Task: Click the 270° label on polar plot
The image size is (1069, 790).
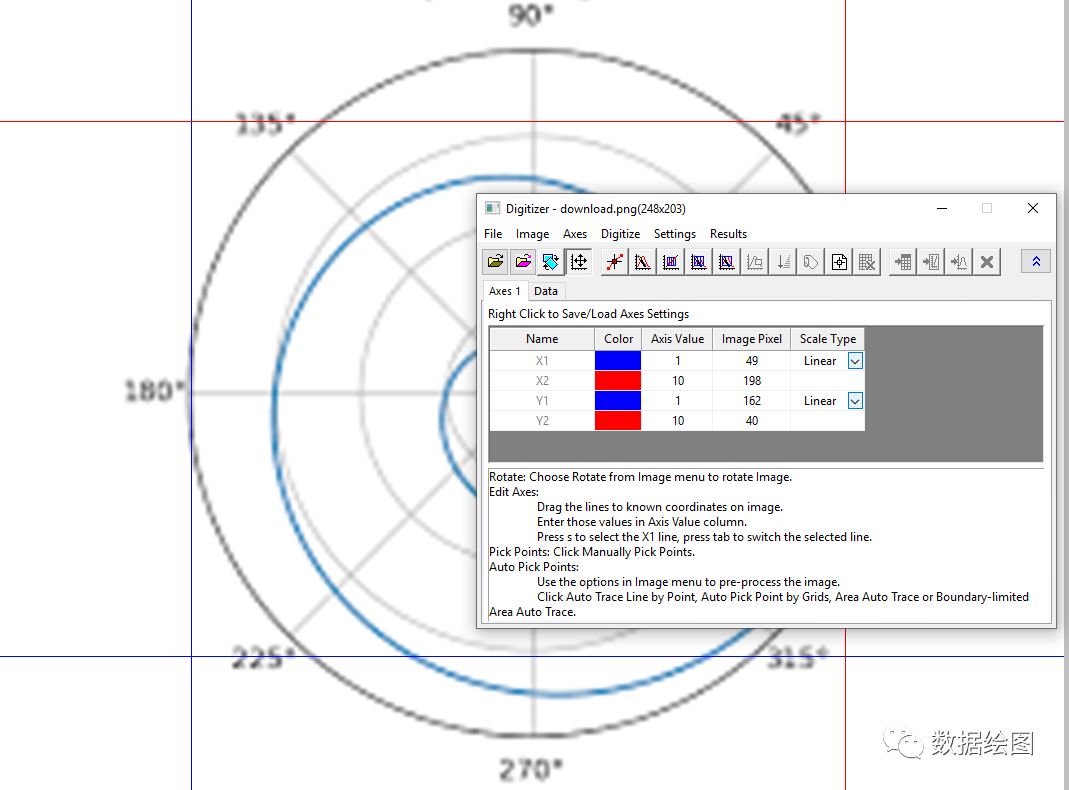Action: (x=531, y=770)
